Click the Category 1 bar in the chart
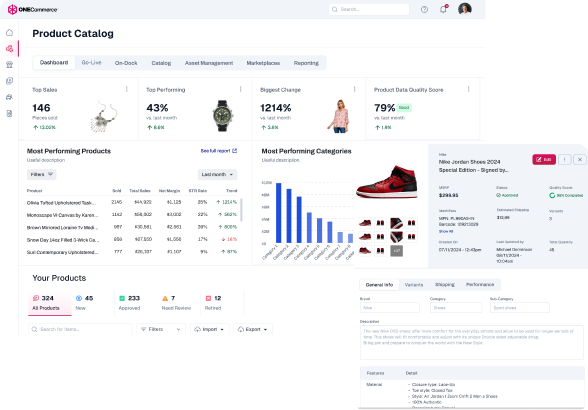The width and height of the screenshot is (588, 410). (x=279, y=213)
